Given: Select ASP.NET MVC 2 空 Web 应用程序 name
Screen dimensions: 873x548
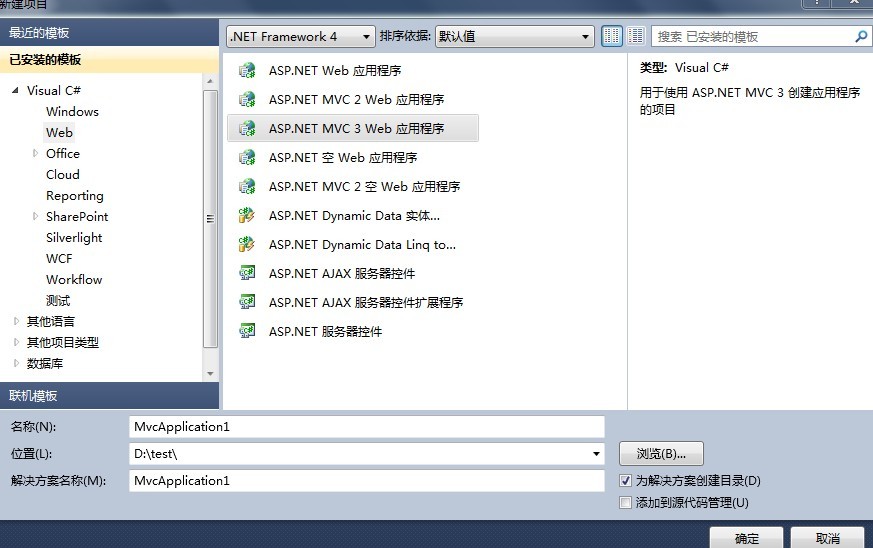Looking at the screenshot, I should click(364, 187).
